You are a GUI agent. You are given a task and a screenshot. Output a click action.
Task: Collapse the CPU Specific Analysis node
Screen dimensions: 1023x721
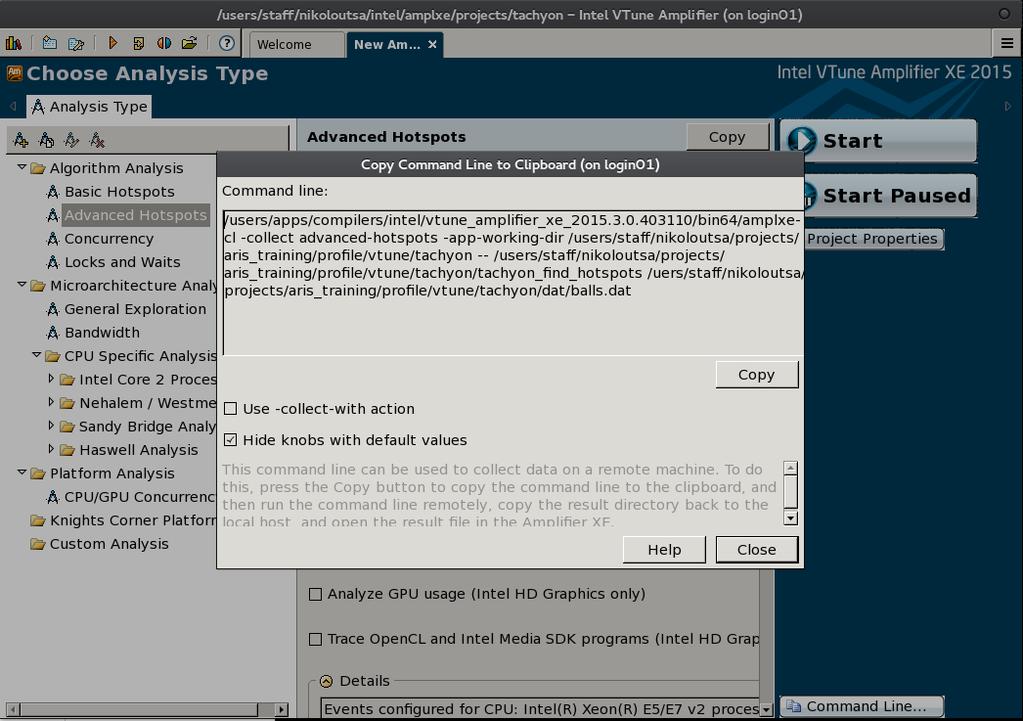click(37, 356)
